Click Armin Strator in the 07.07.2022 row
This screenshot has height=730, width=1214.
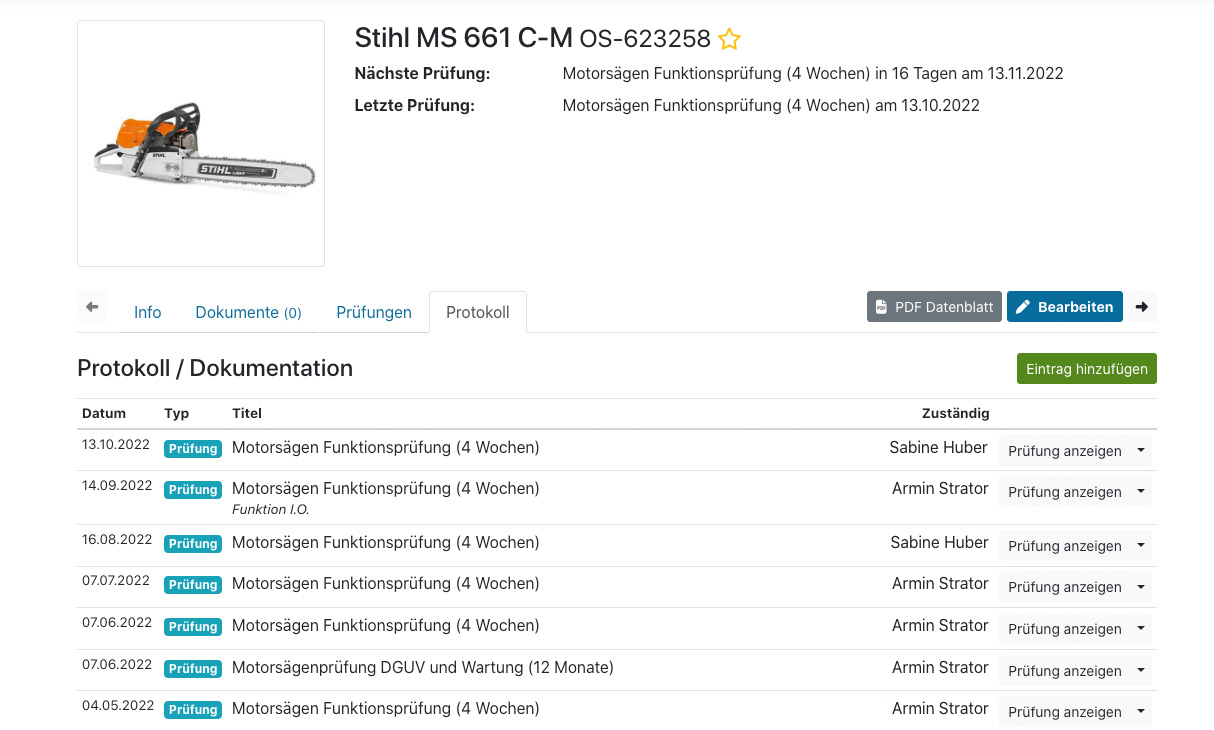[x=940, y=584]
